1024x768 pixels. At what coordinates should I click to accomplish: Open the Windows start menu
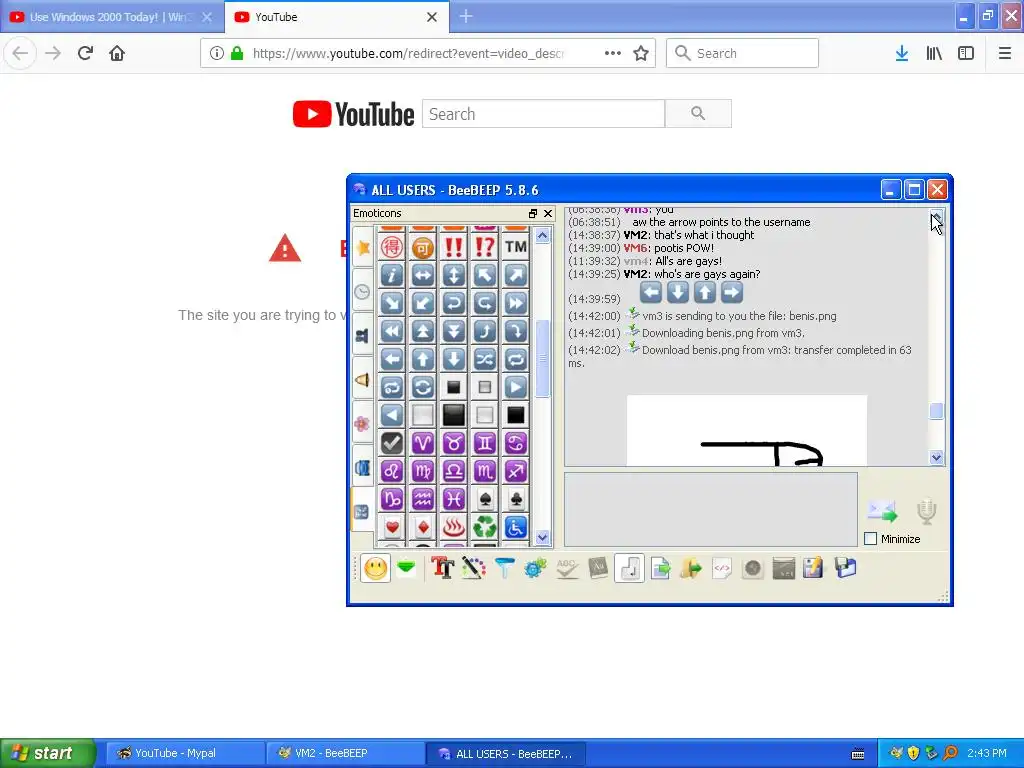click(48, 753)
